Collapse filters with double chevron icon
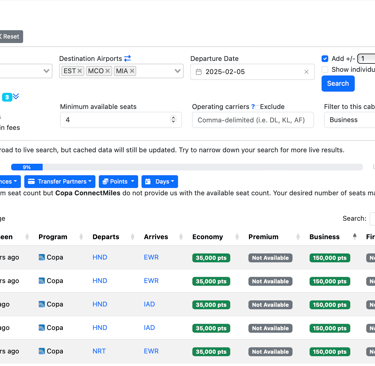375x366 pixels. click(x=16, y=97)
